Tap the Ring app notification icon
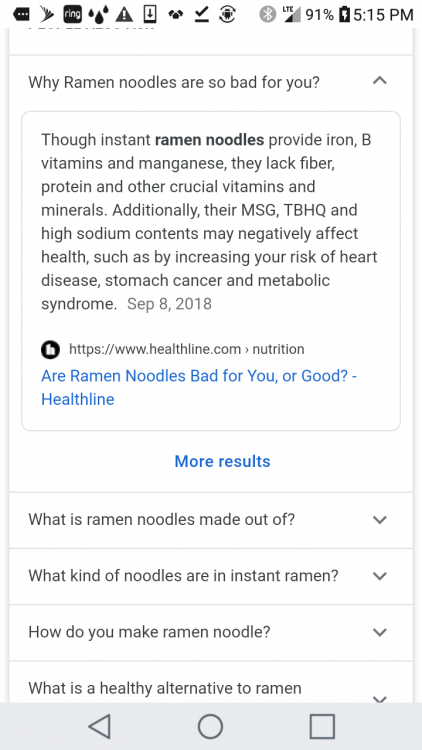 point(72,14)
